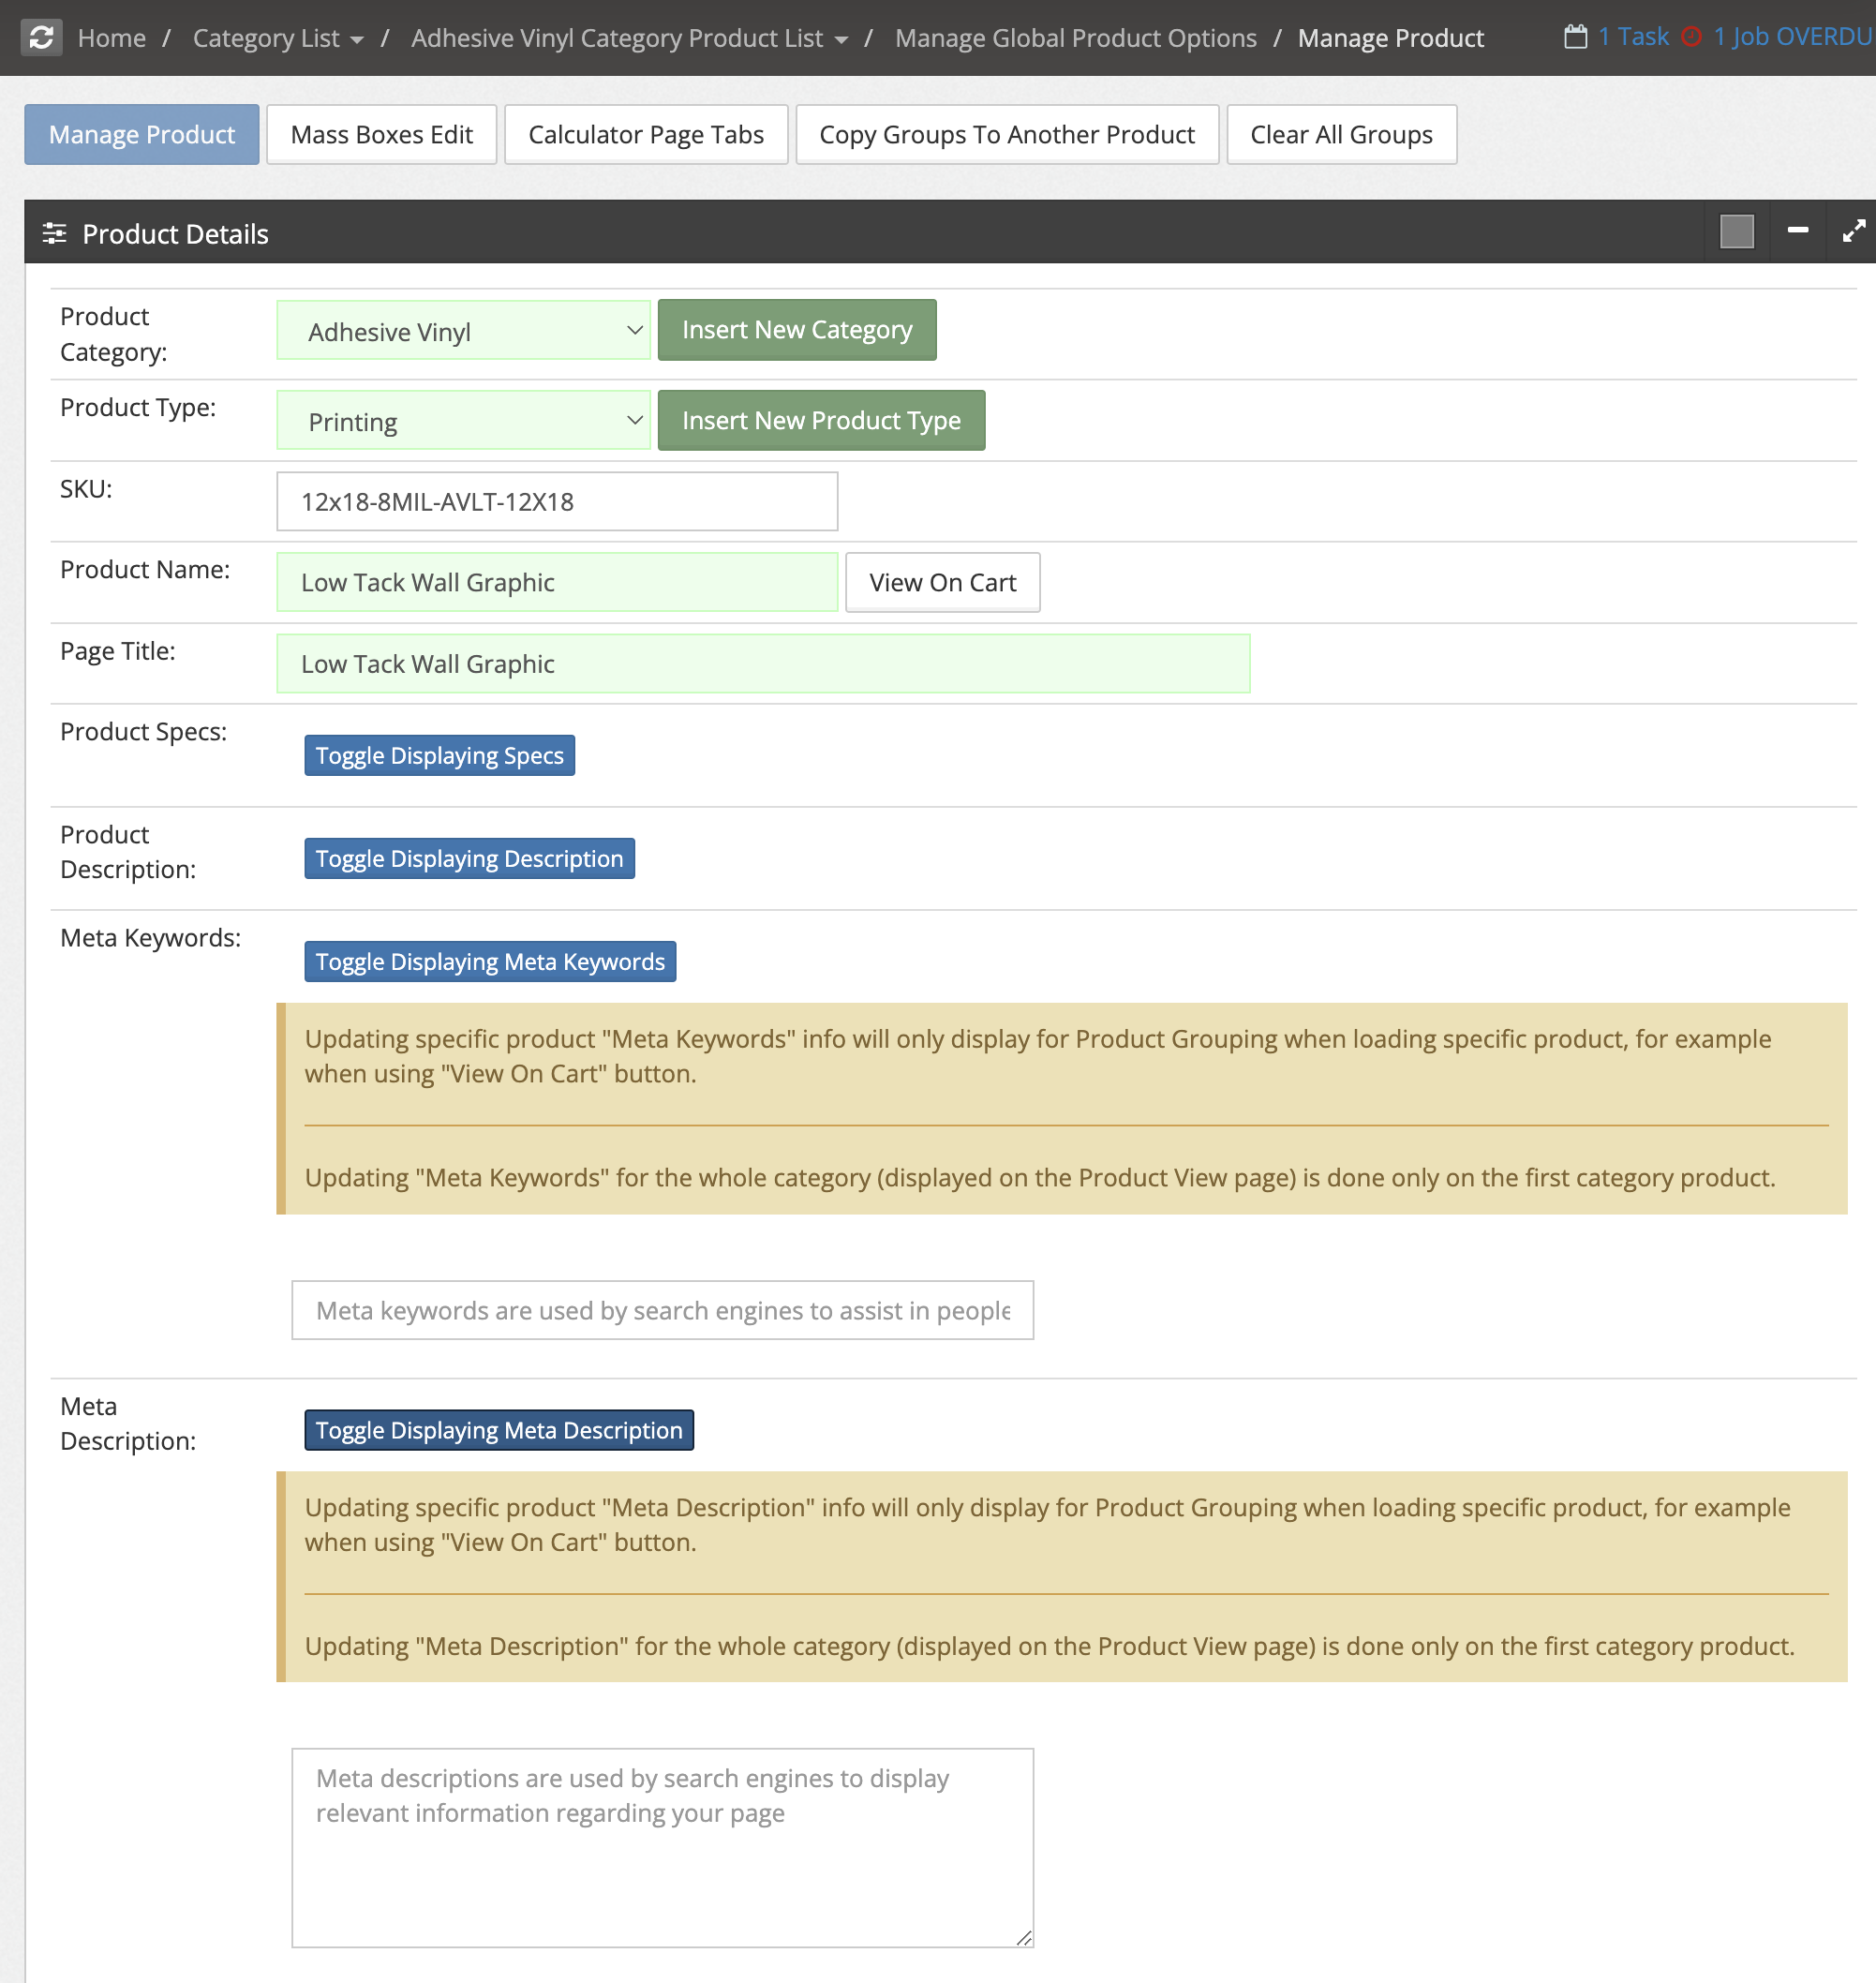Toggle Displaying Specs
This screenshot has height=1983, width=1876.
point(439,755)
